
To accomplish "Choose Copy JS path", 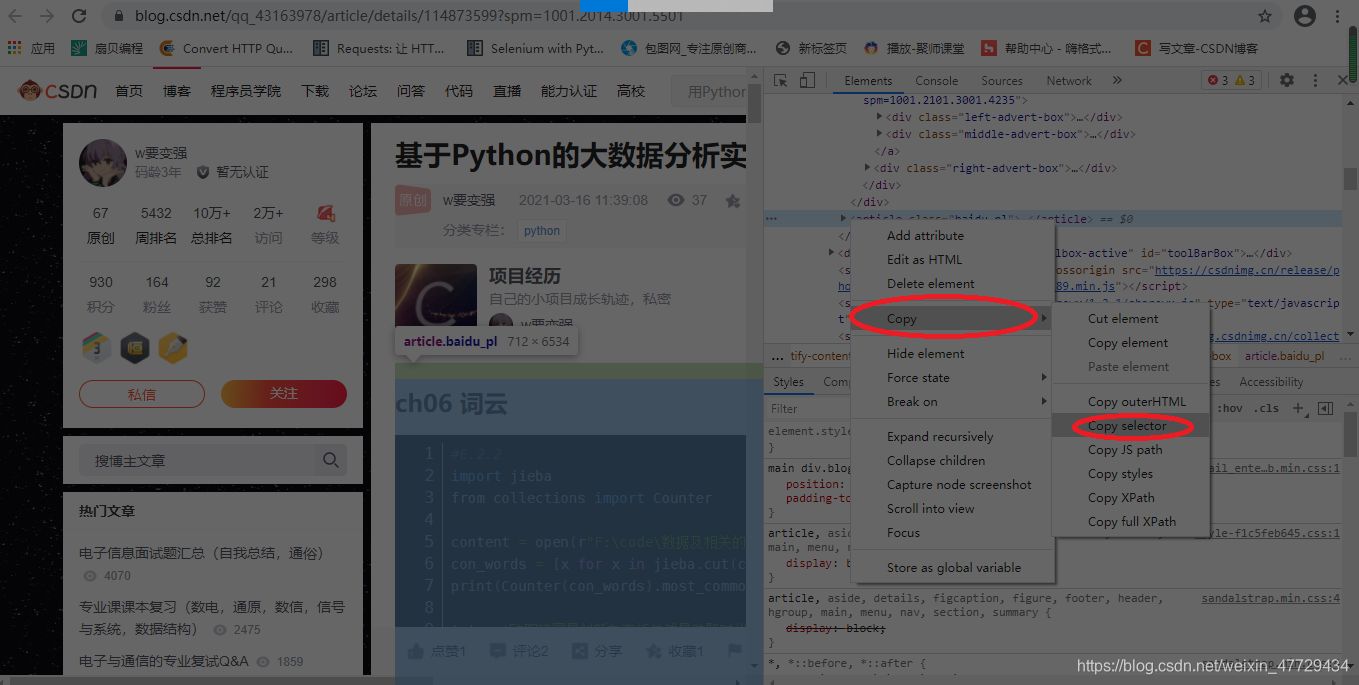I will tap(1130, 450).
